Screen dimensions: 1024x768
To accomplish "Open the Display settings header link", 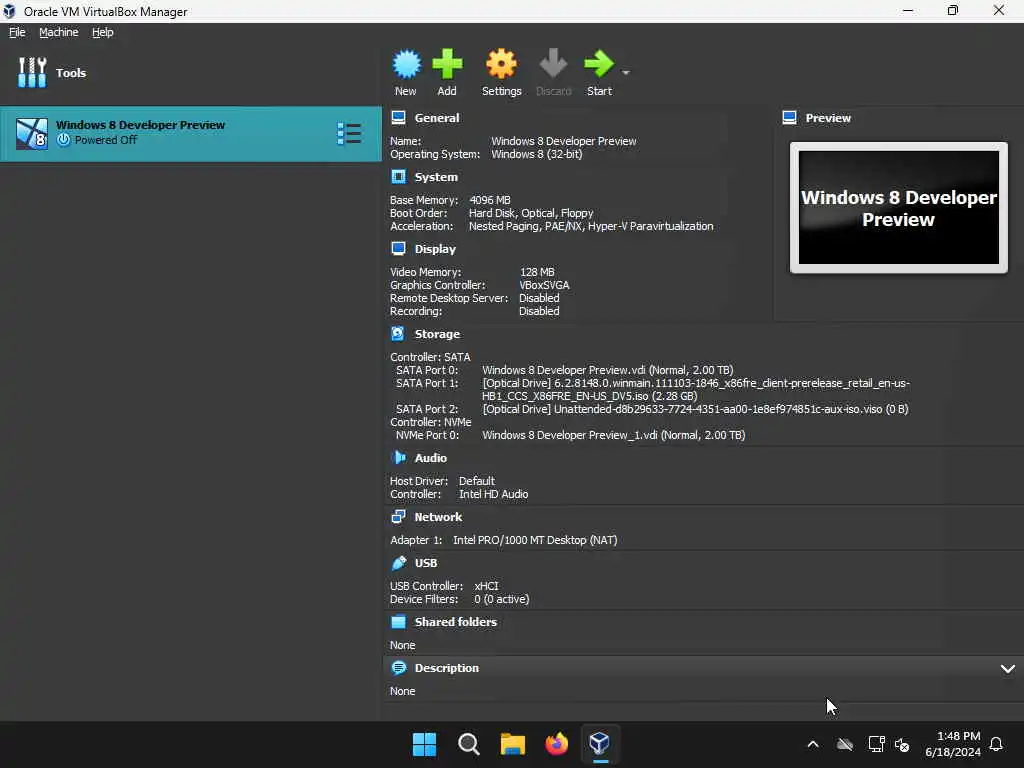I will (435, 249).
